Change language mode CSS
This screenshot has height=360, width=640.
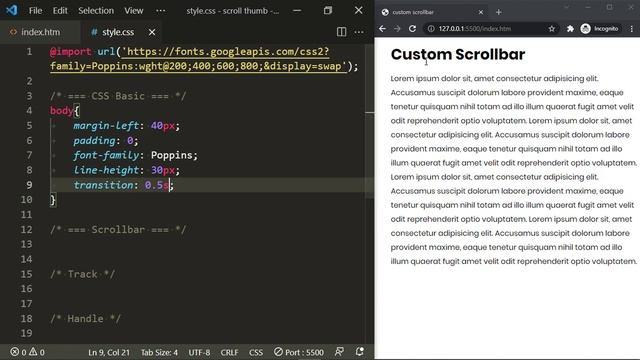click(x=256, y=352)
